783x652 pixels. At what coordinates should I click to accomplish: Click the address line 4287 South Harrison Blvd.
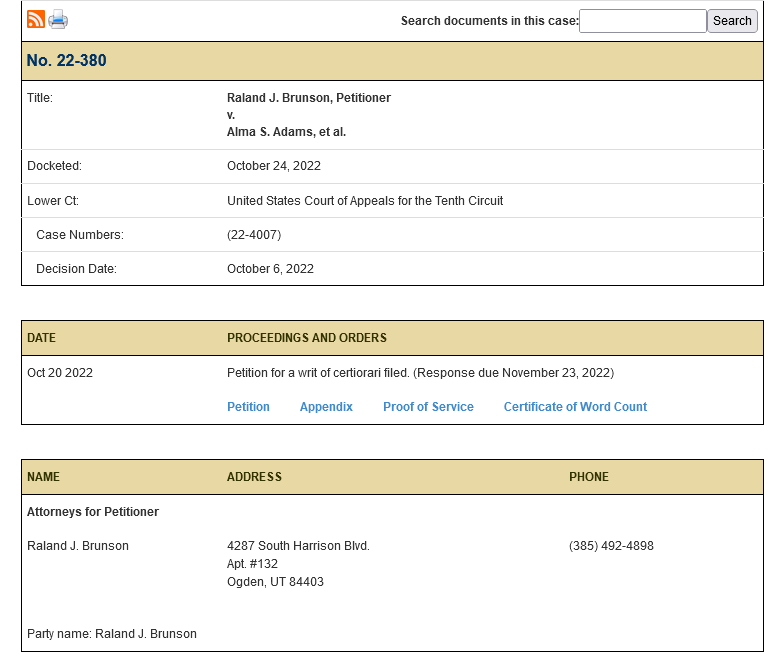[x=298, y=546]
